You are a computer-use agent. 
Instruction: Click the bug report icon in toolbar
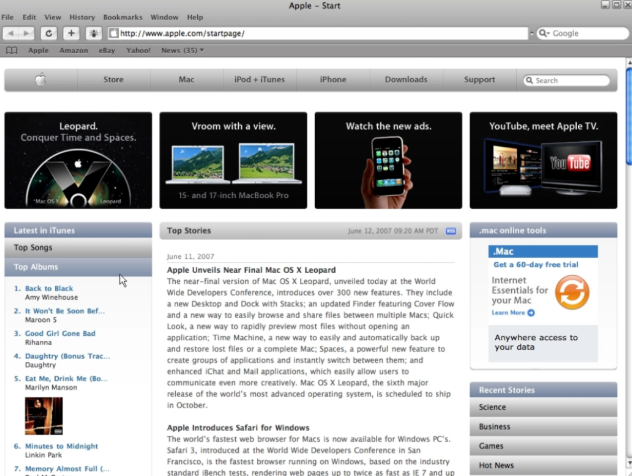(93, 33)
